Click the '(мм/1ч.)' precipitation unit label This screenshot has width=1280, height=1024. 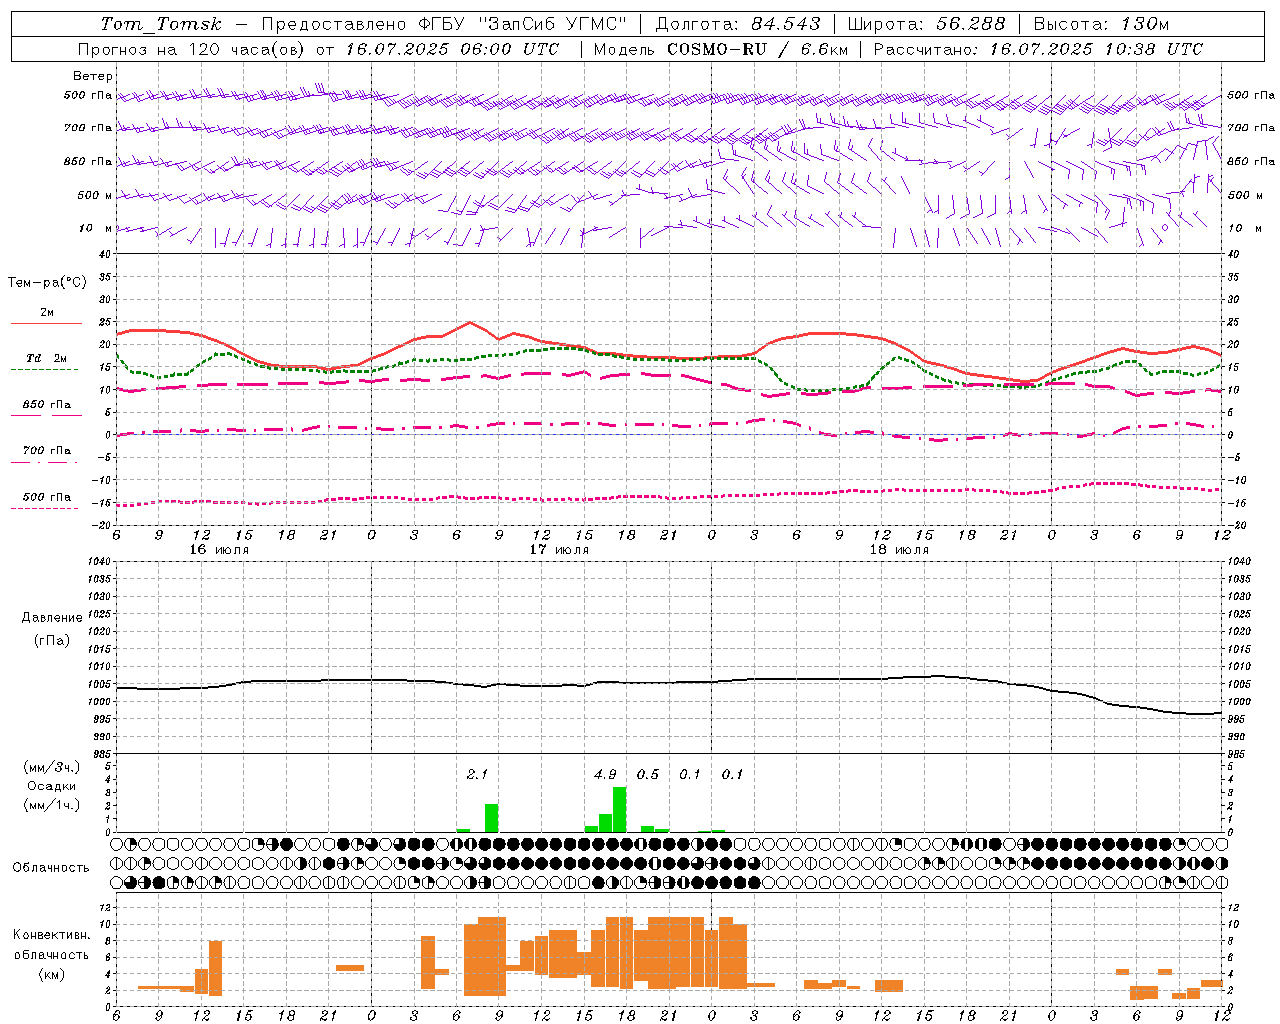[52, 805]
